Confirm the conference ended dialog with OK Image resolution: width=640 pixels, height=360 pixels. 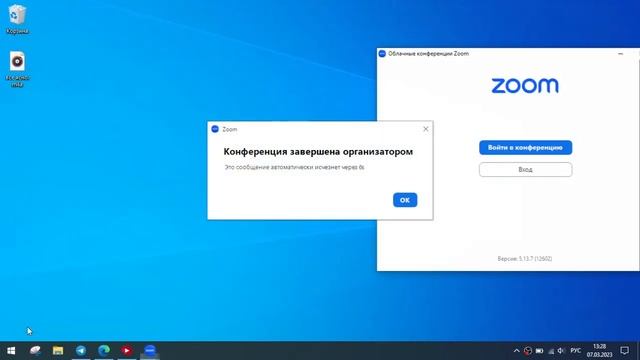click(405, 200)
